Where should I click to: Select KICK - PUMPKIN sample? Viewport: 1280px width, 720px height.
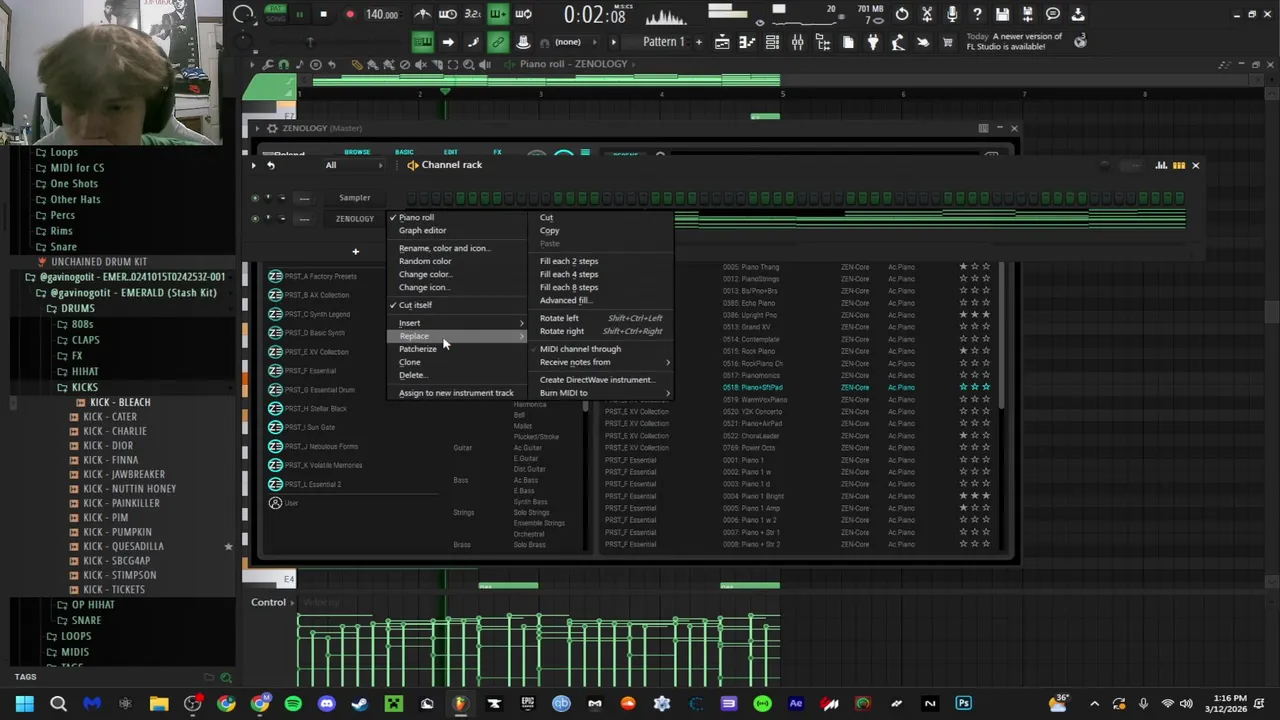pos(118,532)
